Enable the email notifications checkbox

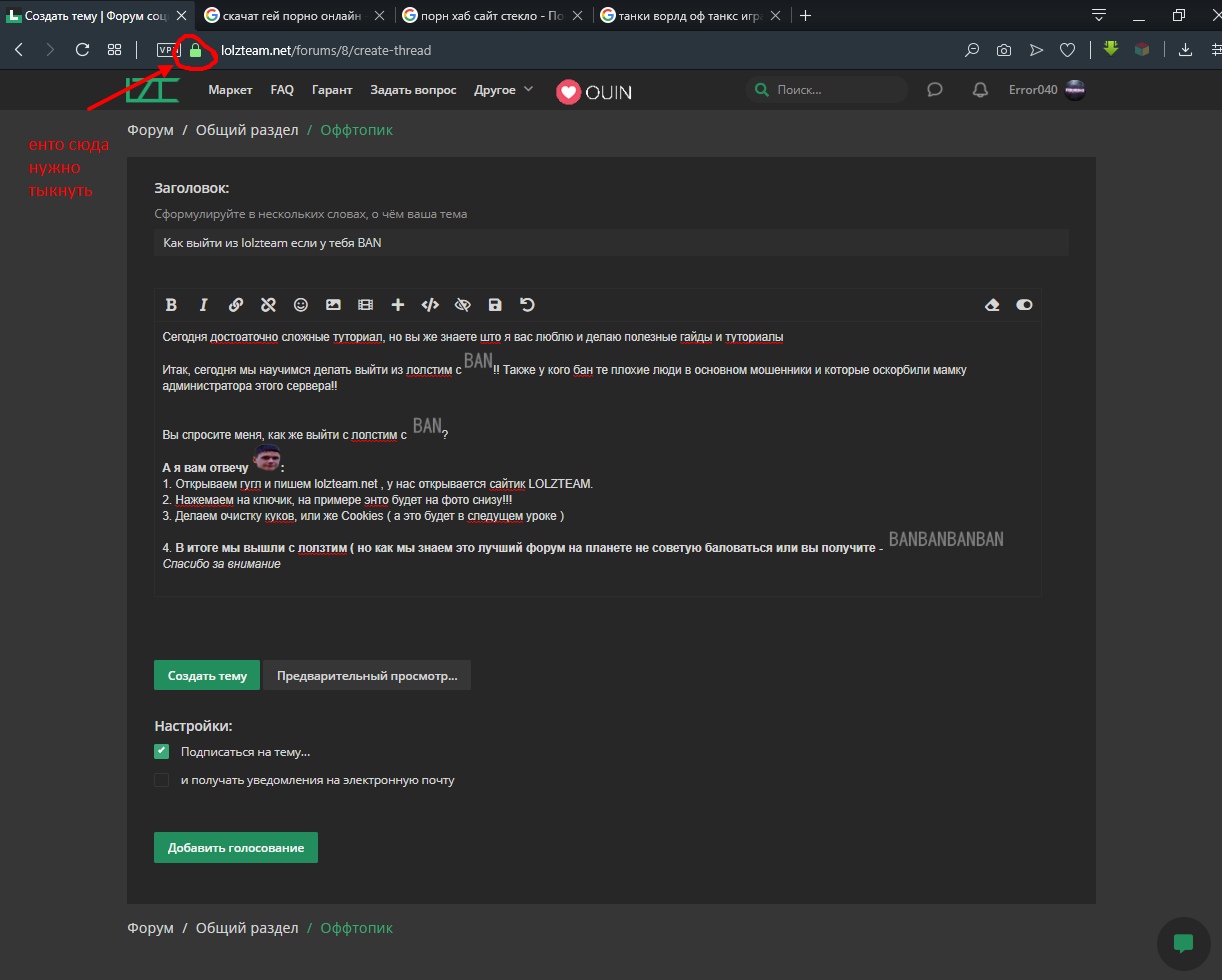coord(162,780)
